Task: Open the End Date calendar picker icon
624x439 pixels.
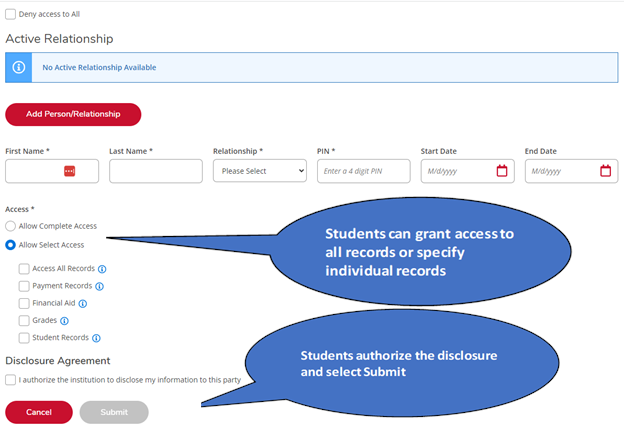Action: pyautogui.click(x=605, y=171)
